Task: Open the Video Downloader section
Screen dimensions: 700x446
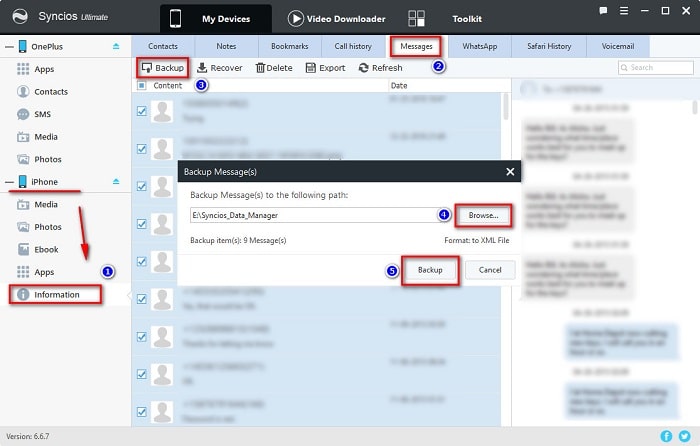Action: [x=336, y=19]
